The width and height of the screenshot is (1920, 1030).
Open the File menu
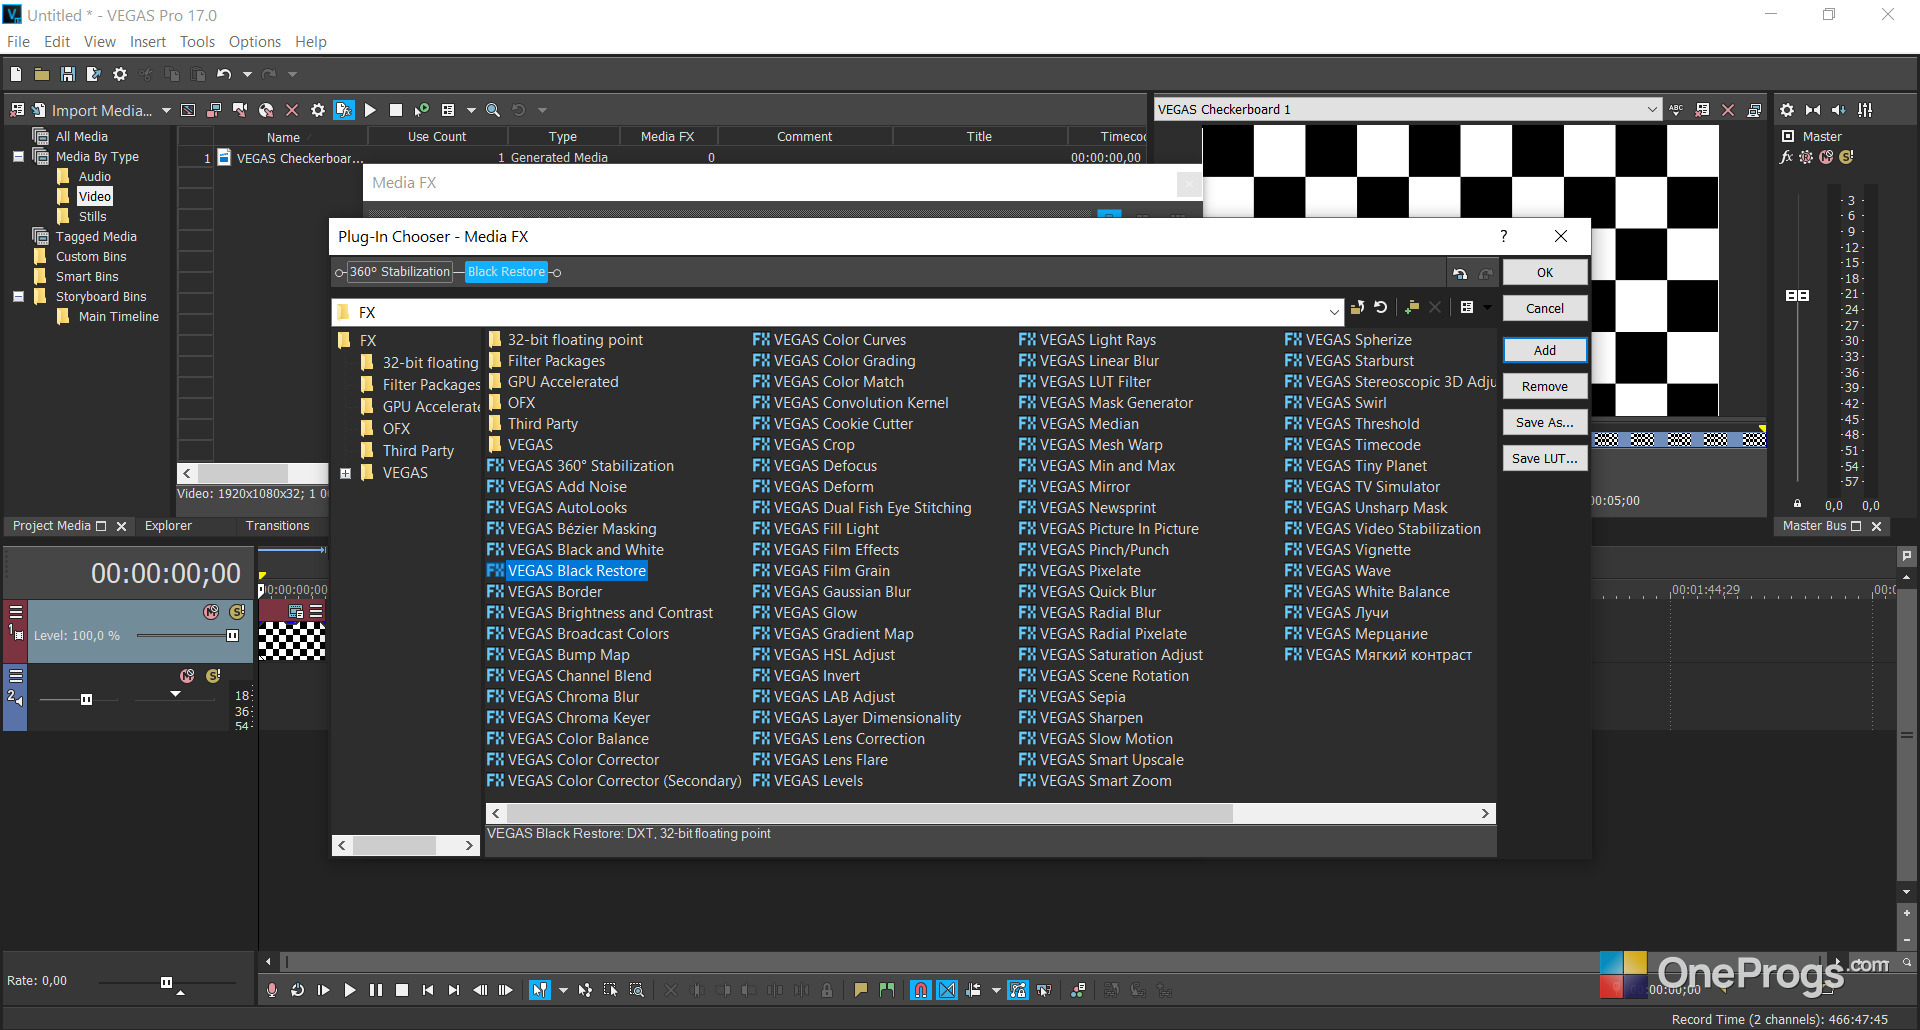[19, 42]
